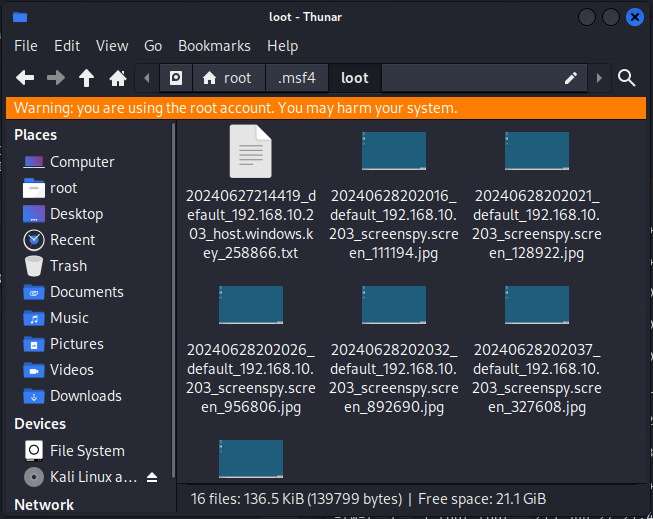Select the screen_956806.jpg thumbnail

point(251,305)
